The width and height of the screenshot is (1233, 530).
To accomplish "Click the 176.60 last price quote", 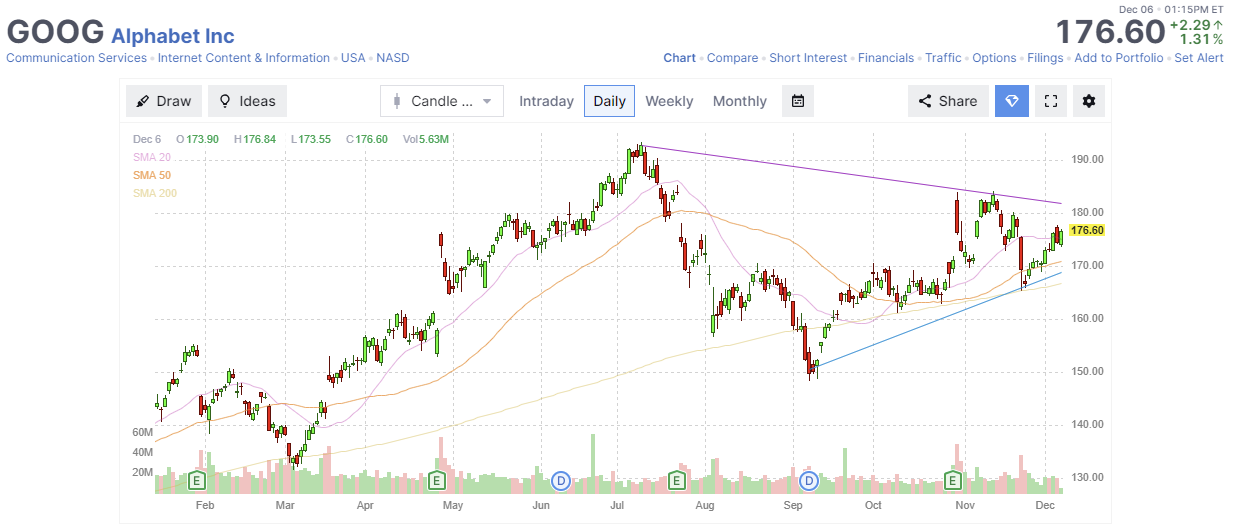I will pyautogui.click(x=1110, y=32).
